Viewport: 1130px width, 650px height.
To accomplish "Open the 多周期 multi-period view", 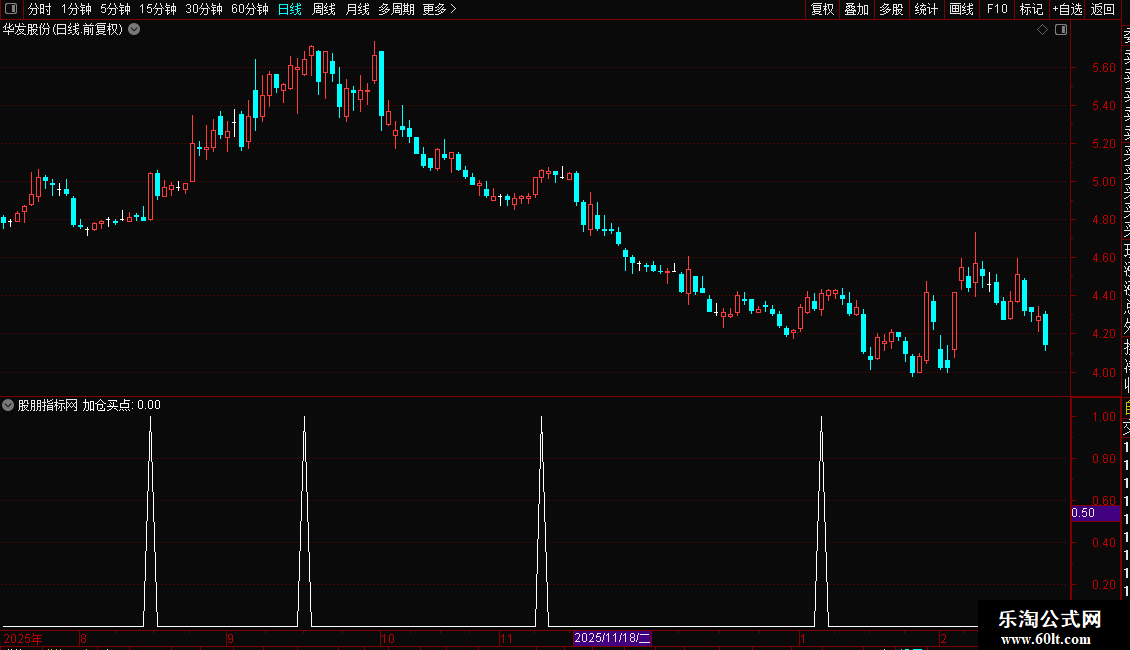I will 396,9.
